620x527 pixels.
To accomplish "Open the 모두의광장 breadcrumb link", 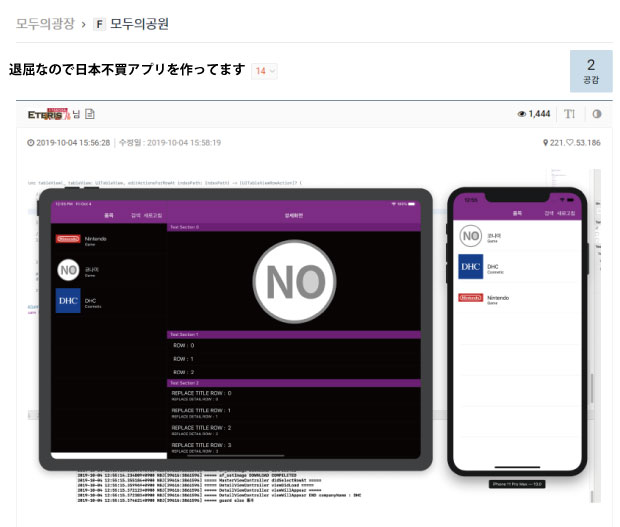I will [x=45, y=23].
